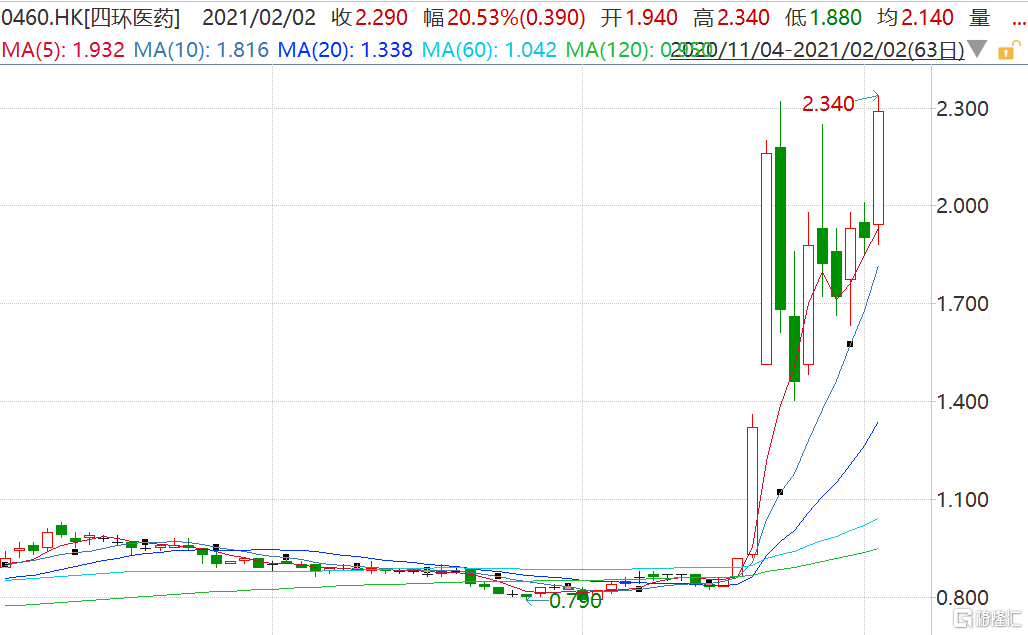1028x635 pixels.
Task: Select the latest red candlestick at 2.290
Action: (879, 167)
